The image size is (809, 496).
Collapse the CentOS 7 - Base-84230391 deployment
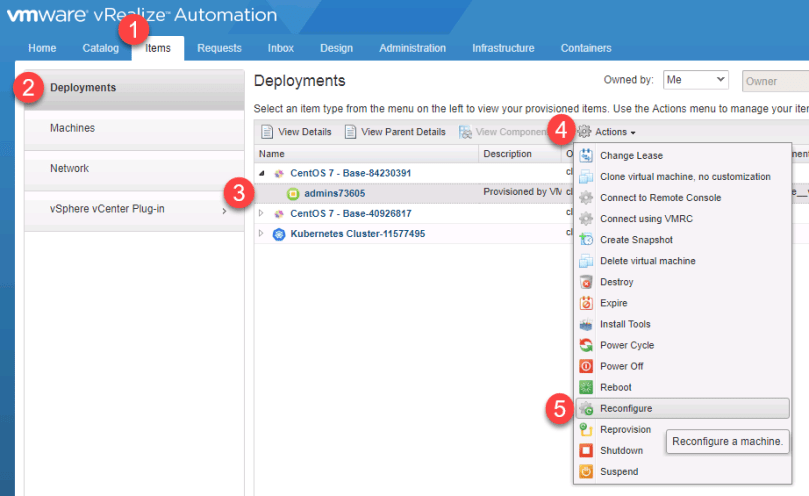tap(262, 173)
